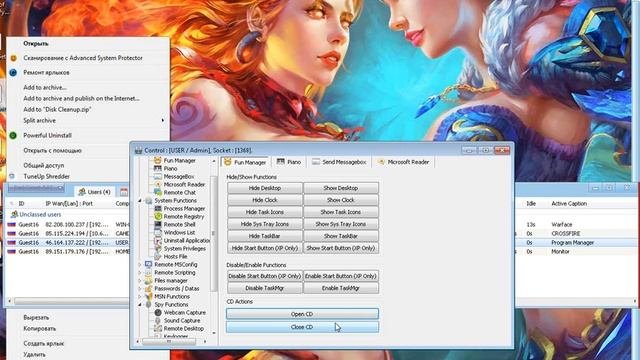The height and width of the screenshot is (360, 640).
Task: Collapse the Spy Functions tree node
Action: [140, 305]
